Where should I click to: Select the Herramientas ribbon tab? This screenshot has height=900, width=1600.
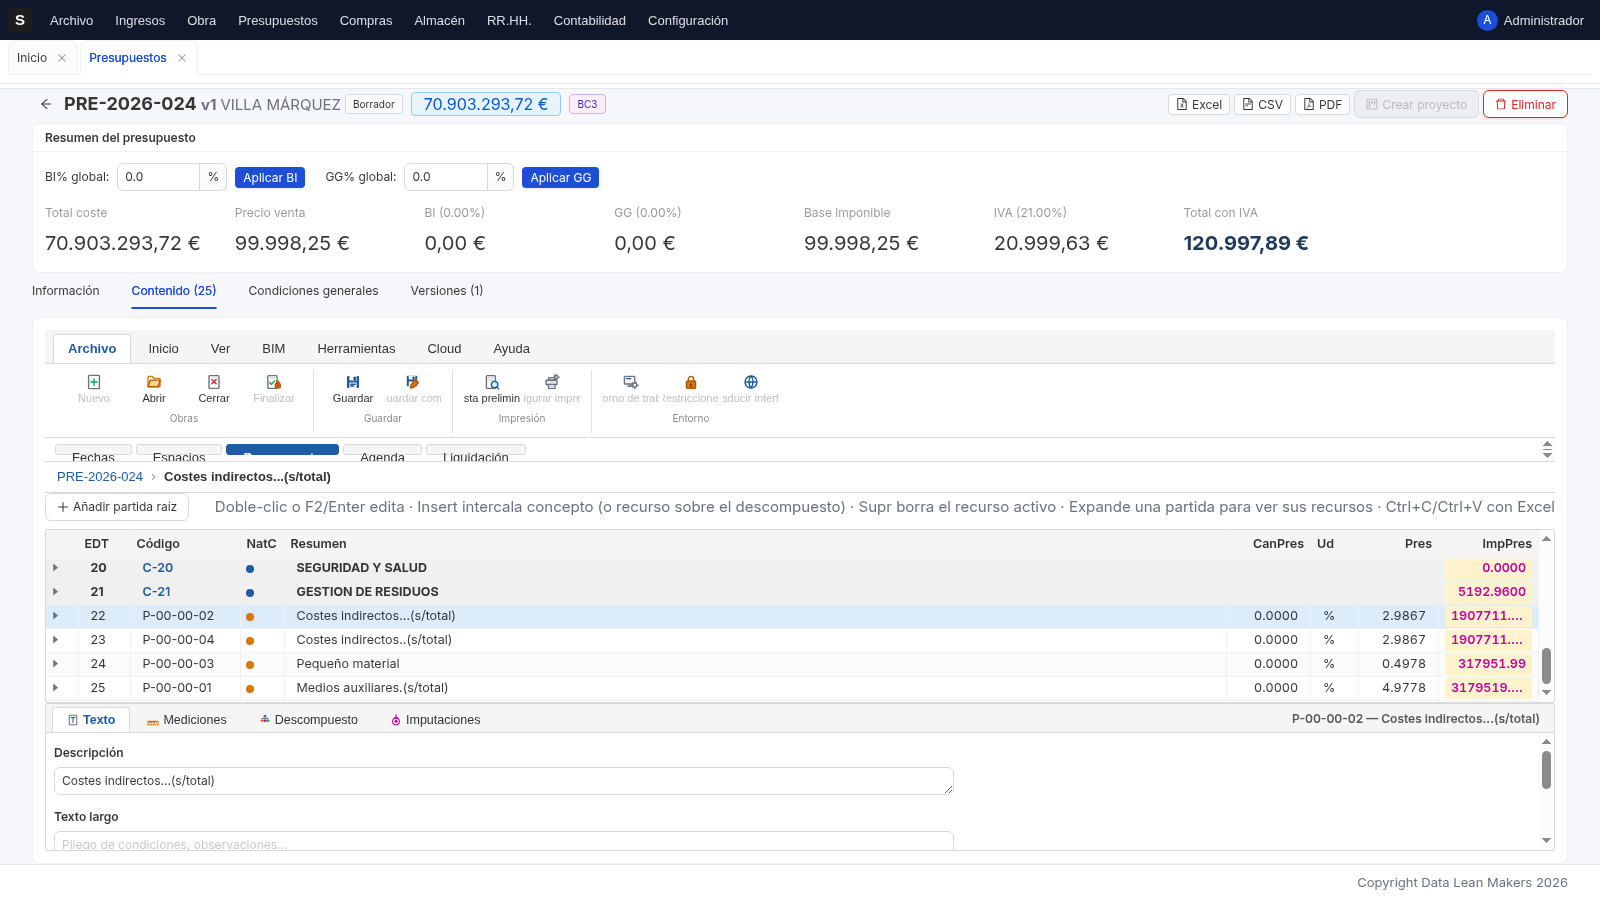pos(356,349)
